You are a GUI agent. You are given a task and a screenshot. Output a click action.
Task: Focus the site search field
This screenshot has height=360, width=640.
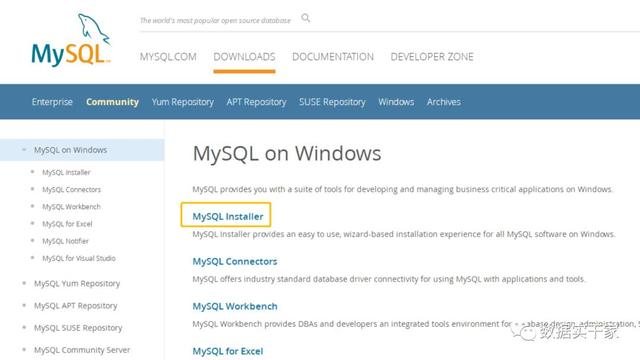pyautogui.click(x=216, y=20)
